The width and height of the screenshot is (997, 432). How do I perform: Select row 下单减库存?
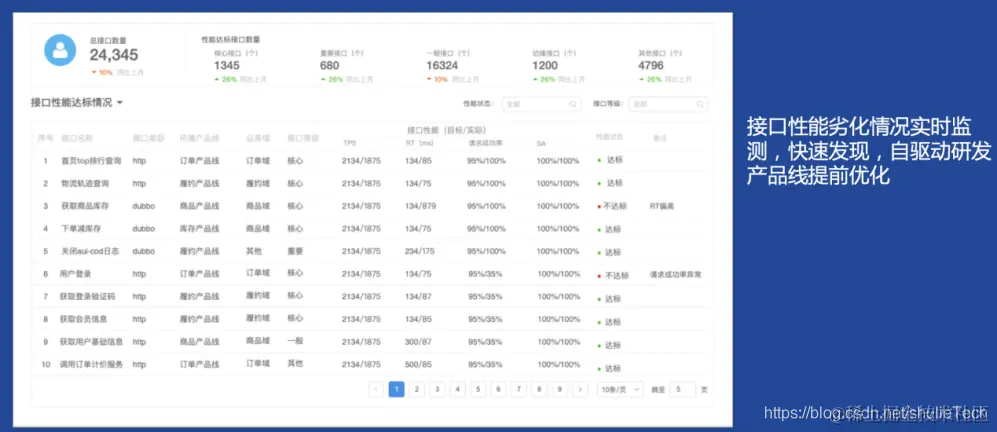[372, 228]
